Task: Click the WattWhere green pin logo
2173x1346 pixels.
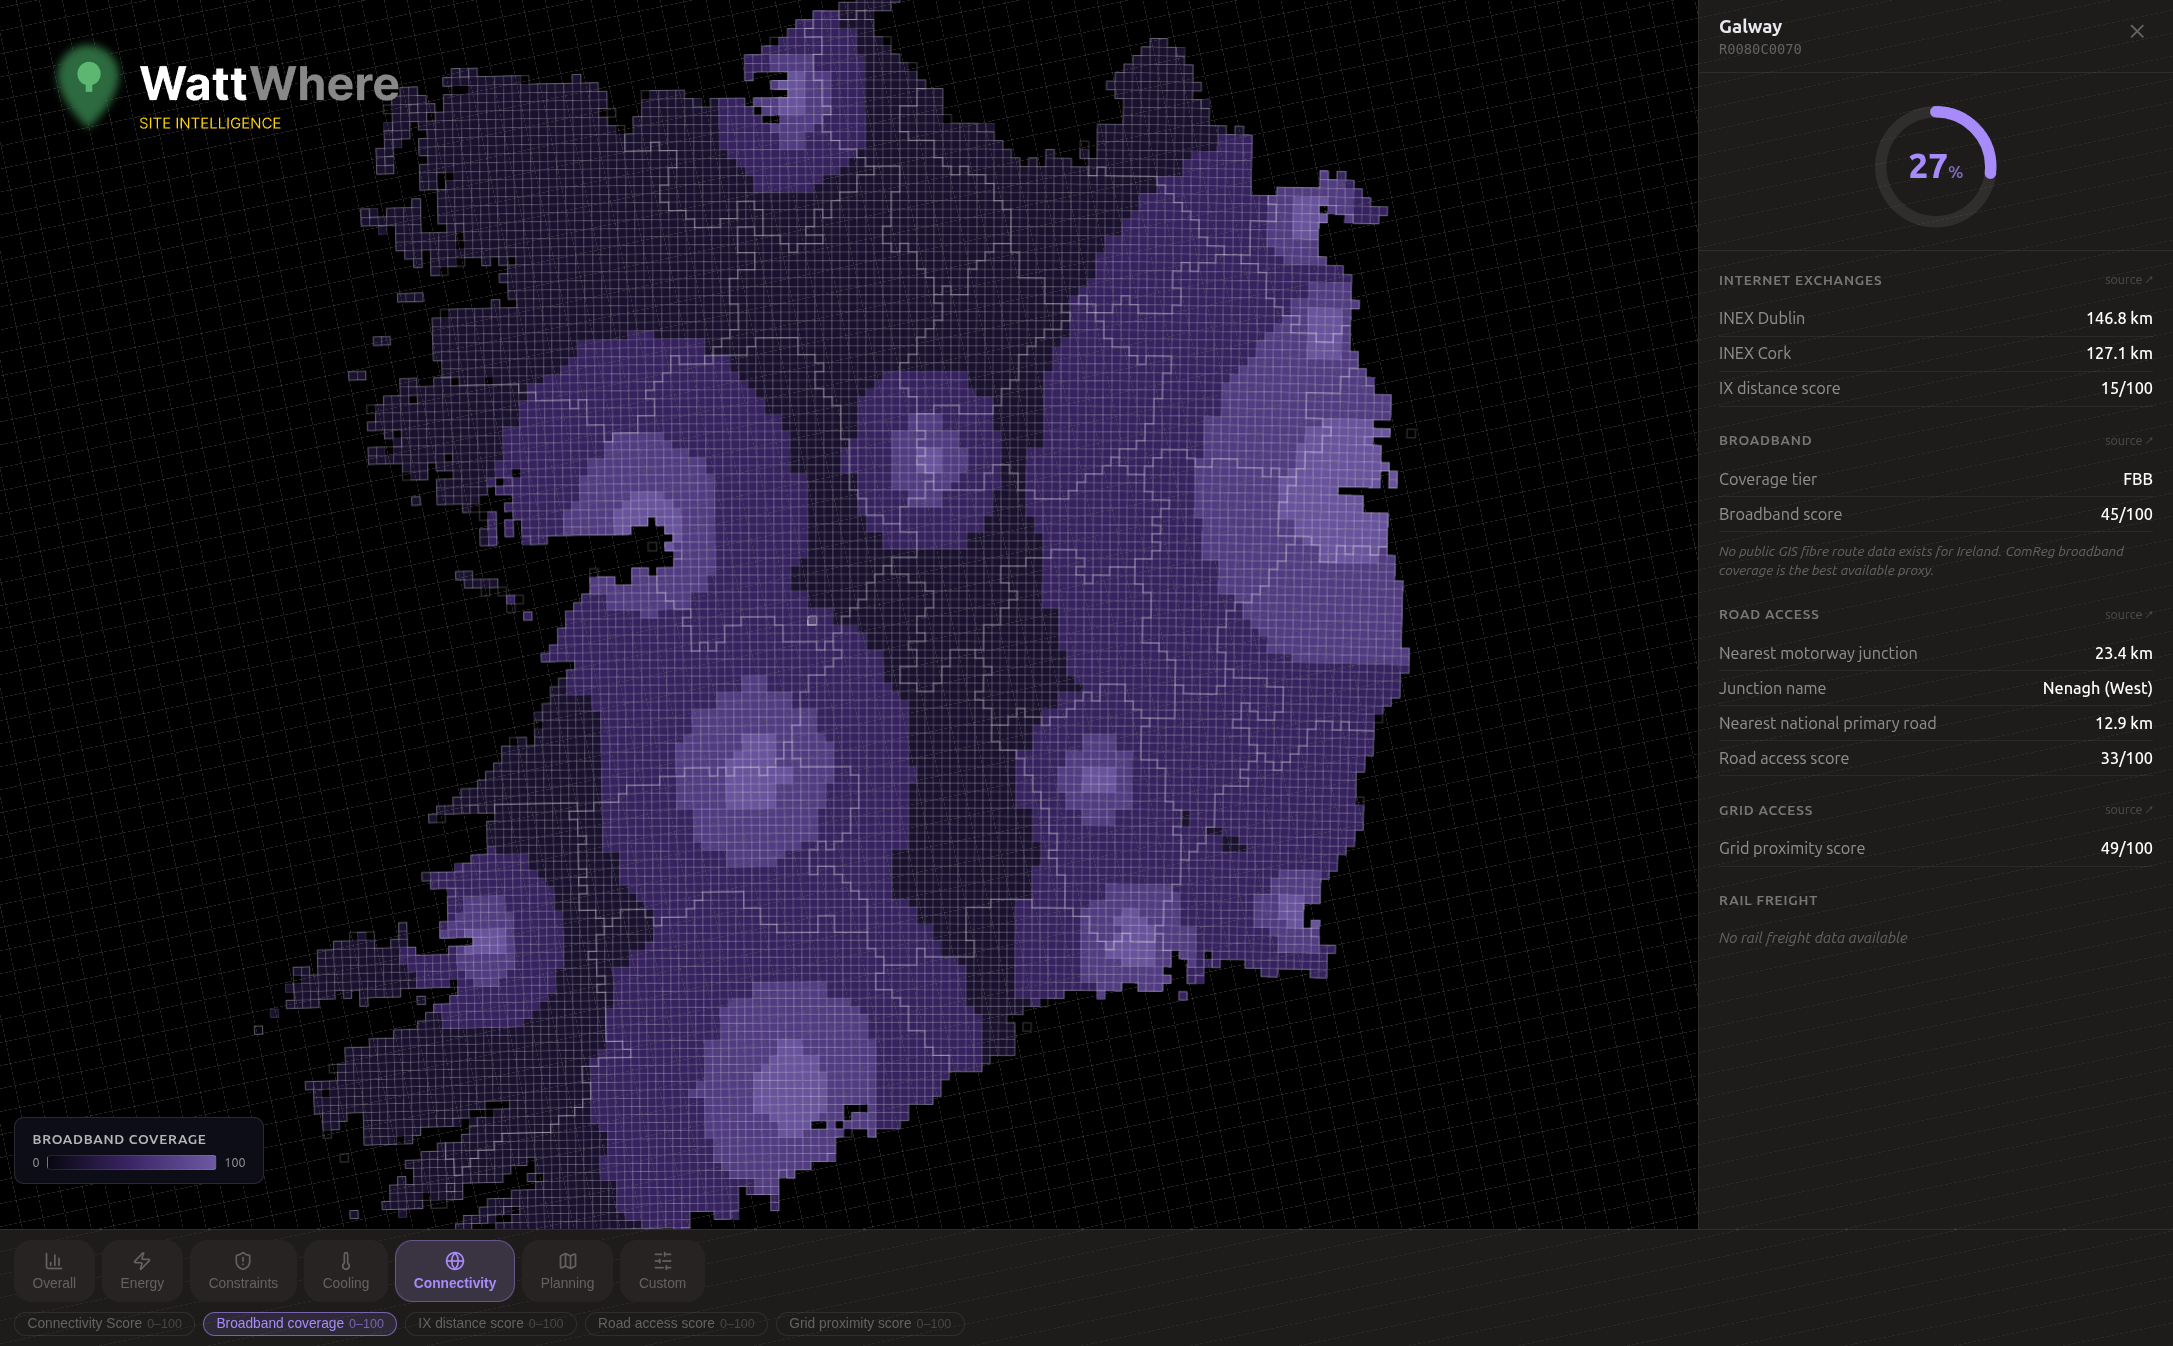Action: 89,84
